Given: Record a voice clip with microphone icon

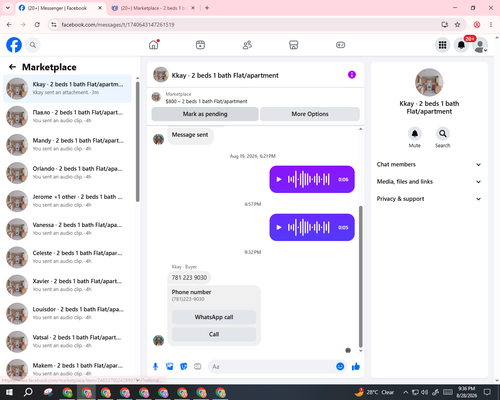Looking at the screenshot, I should tap(155, 367).
